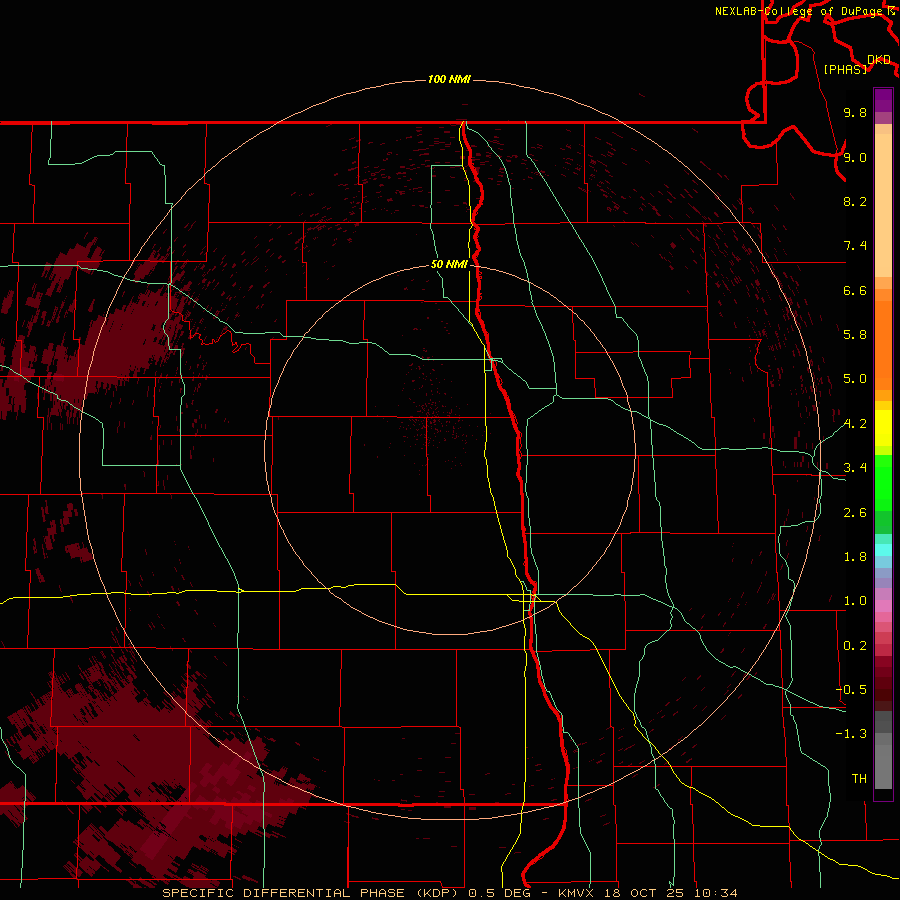900x900 pixels.
Task: Pick the purple band atop the color scale
Action: tap(883, 100)
